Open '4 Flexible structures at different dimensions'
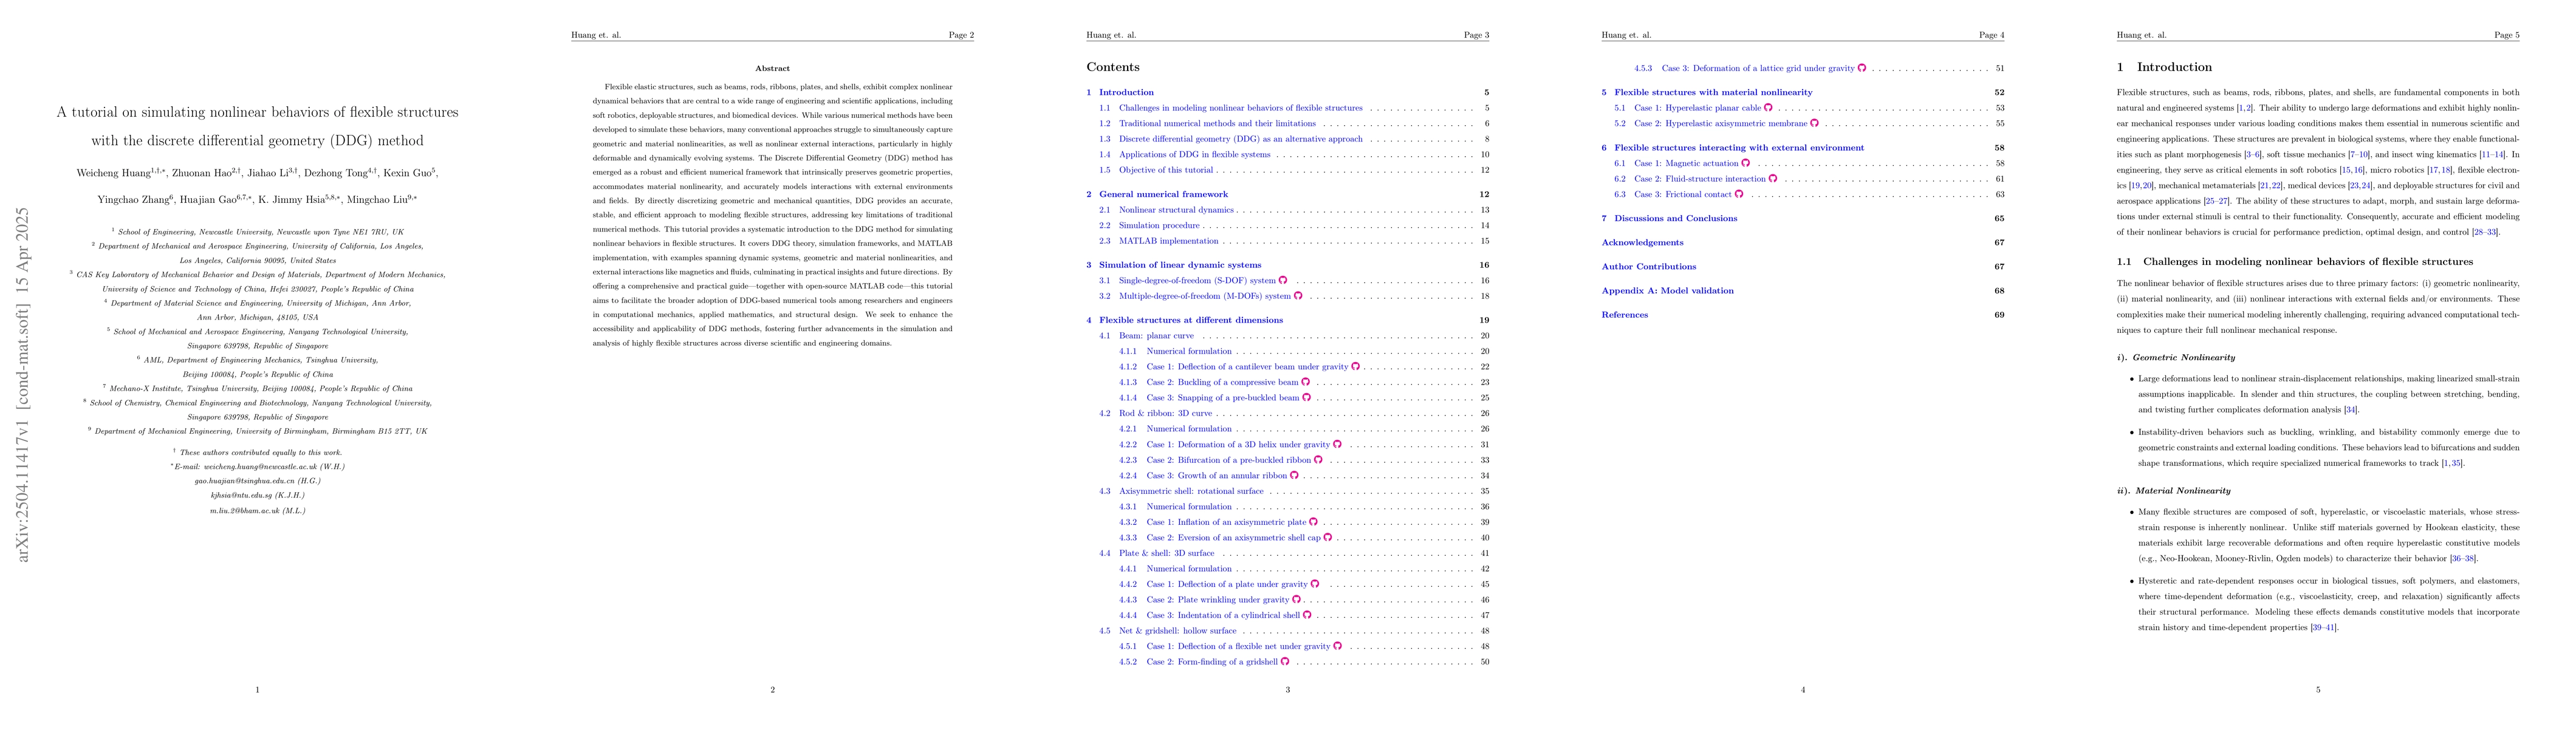 1185,320
